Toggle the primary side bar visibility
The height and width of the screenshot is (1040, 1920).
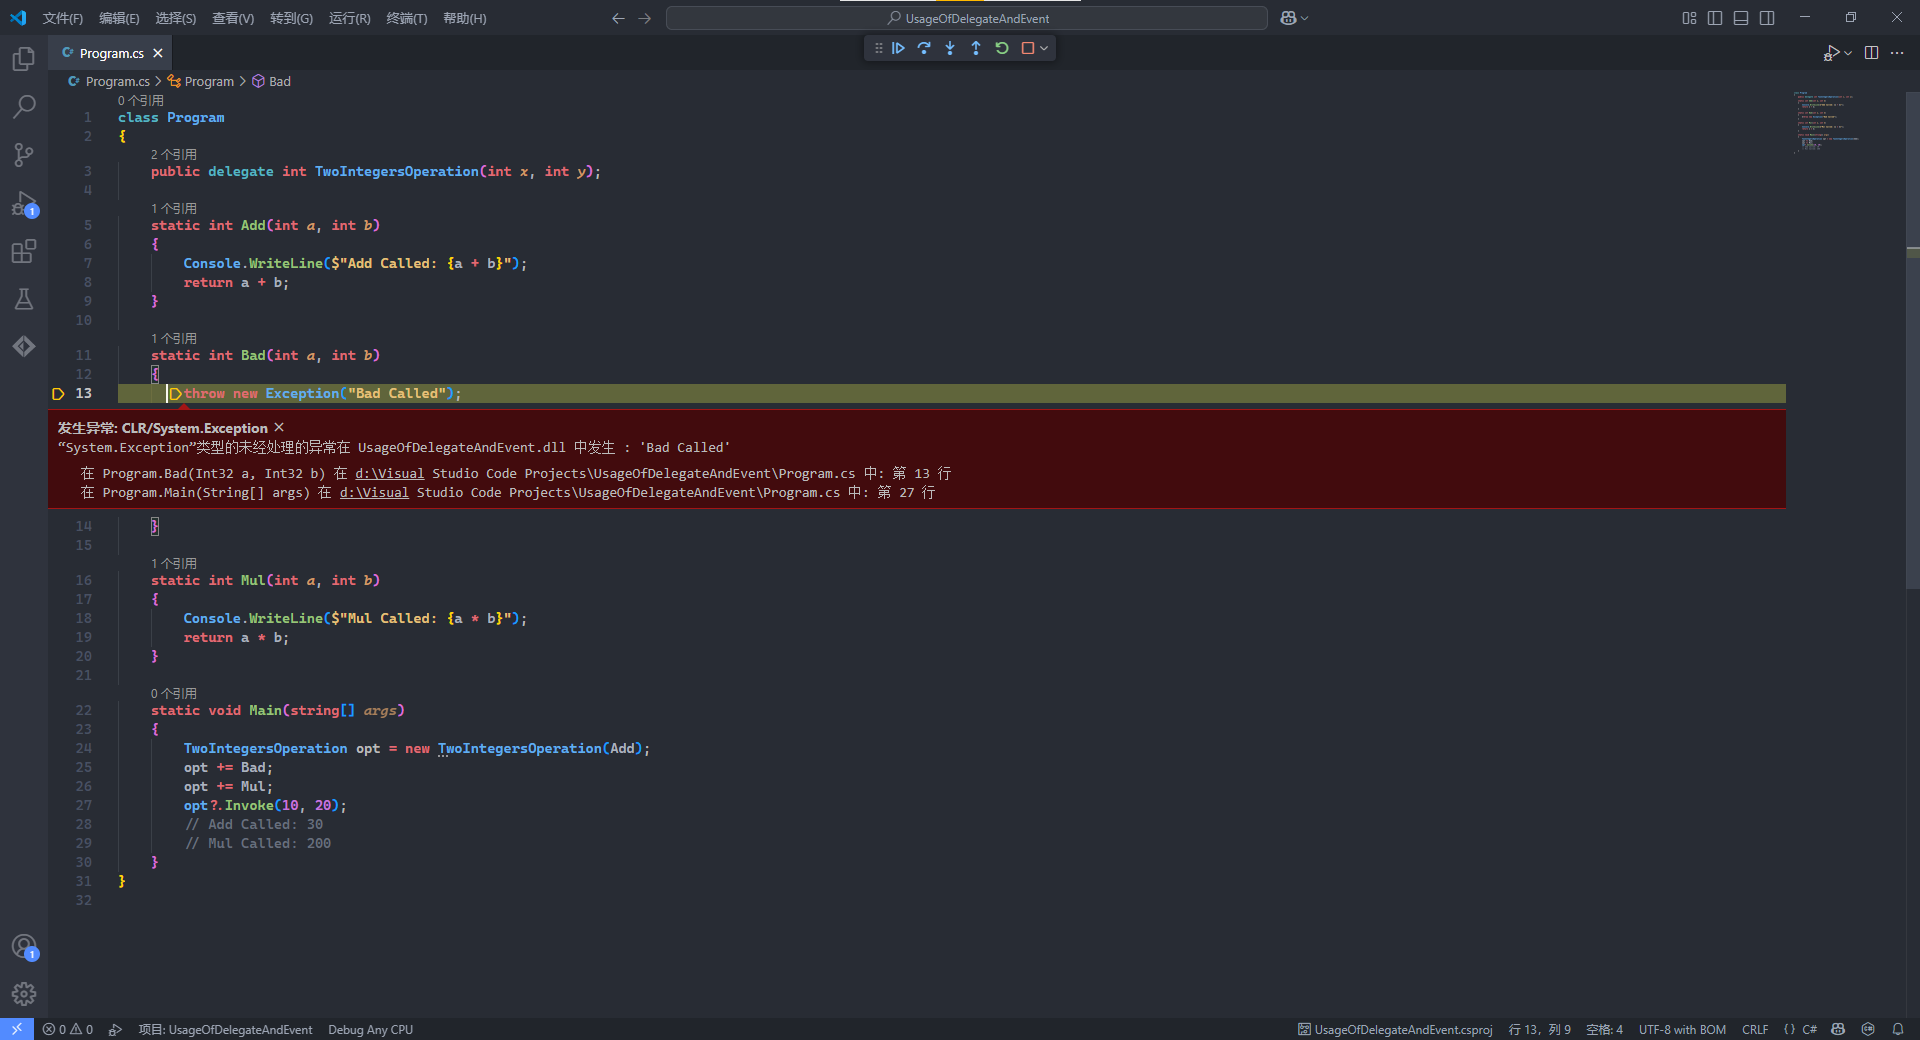pos(1715,18)
